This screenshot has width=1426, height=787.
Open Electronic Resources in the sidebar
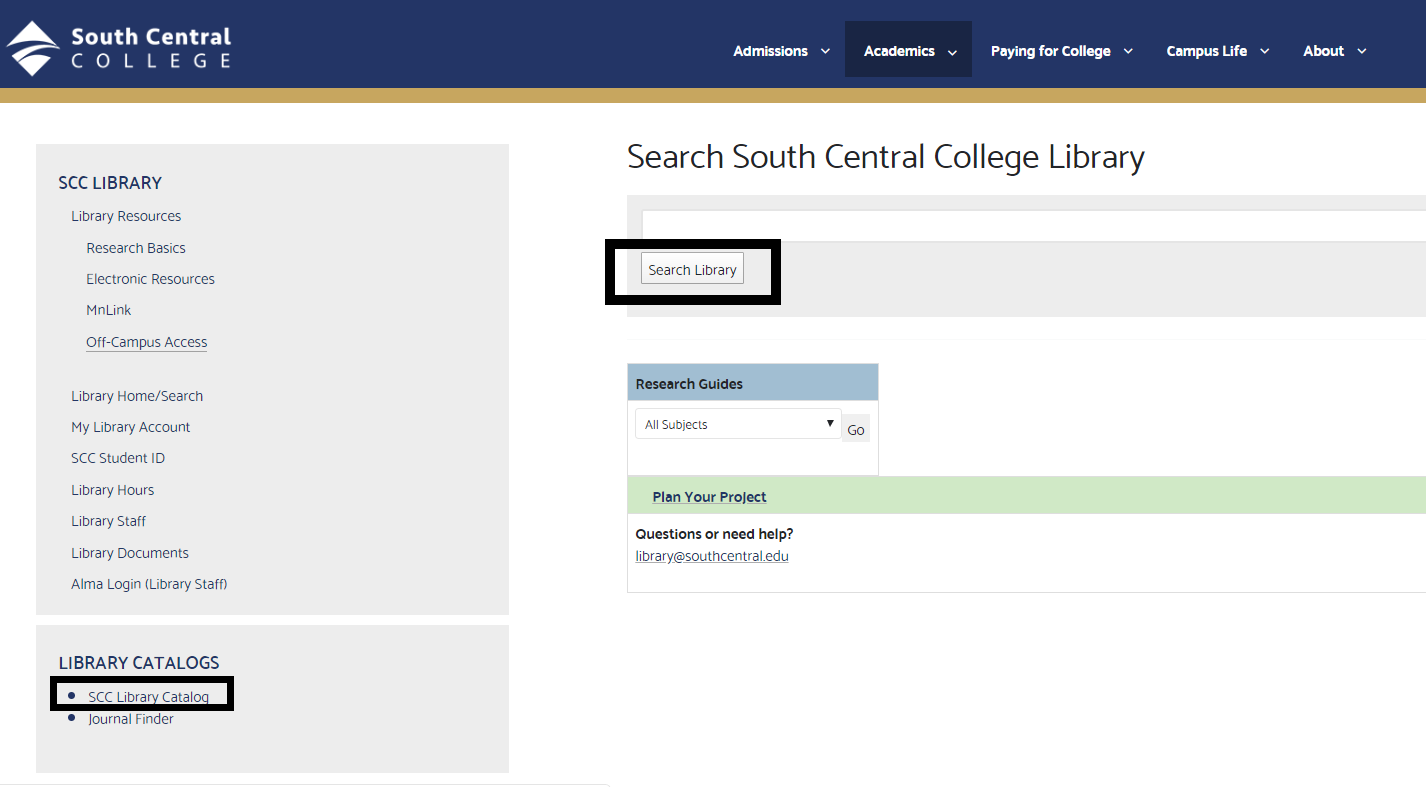click(x=150, y=279)
